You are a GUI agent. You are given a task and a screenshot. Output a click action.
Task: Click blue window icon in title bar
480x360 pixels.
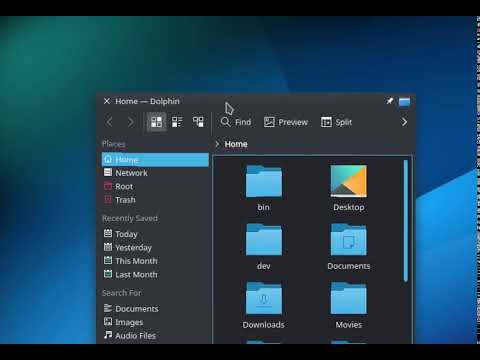(404, 102)
